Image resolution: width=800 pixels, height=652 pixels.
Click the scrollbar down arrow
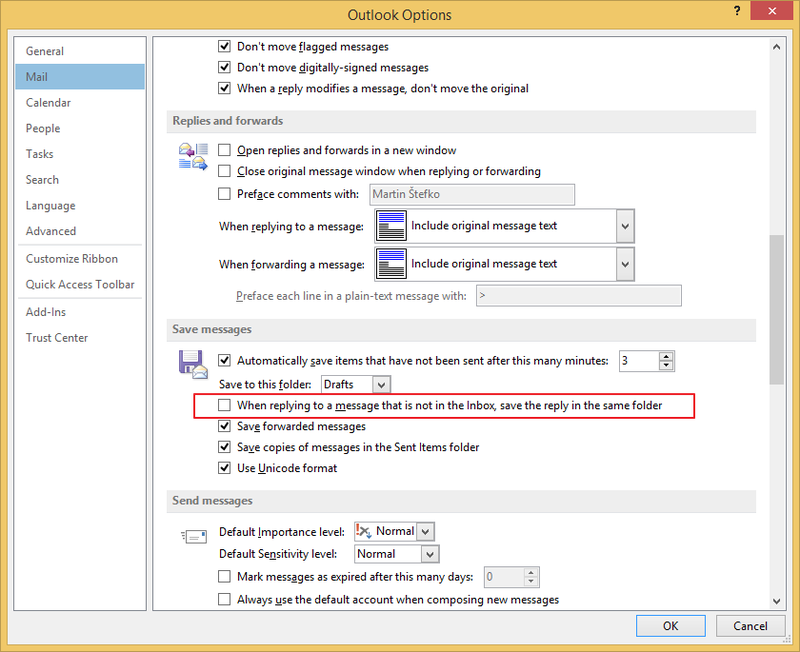pos(776,601)
